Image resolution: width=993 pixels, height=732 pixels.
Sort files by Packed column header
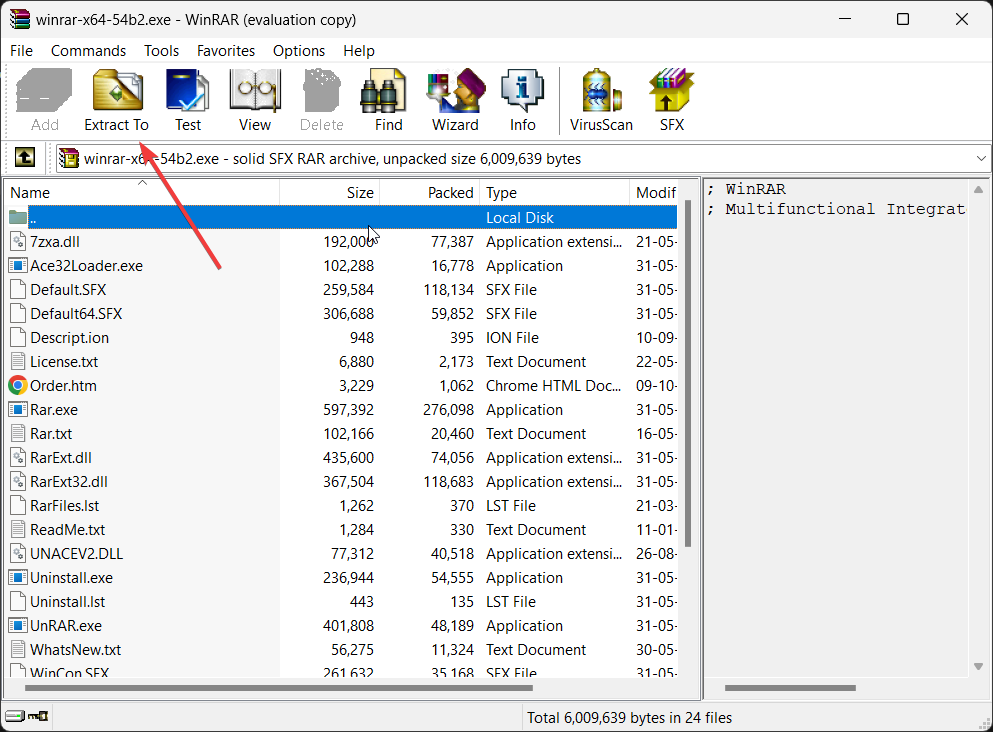pos(429,192)
